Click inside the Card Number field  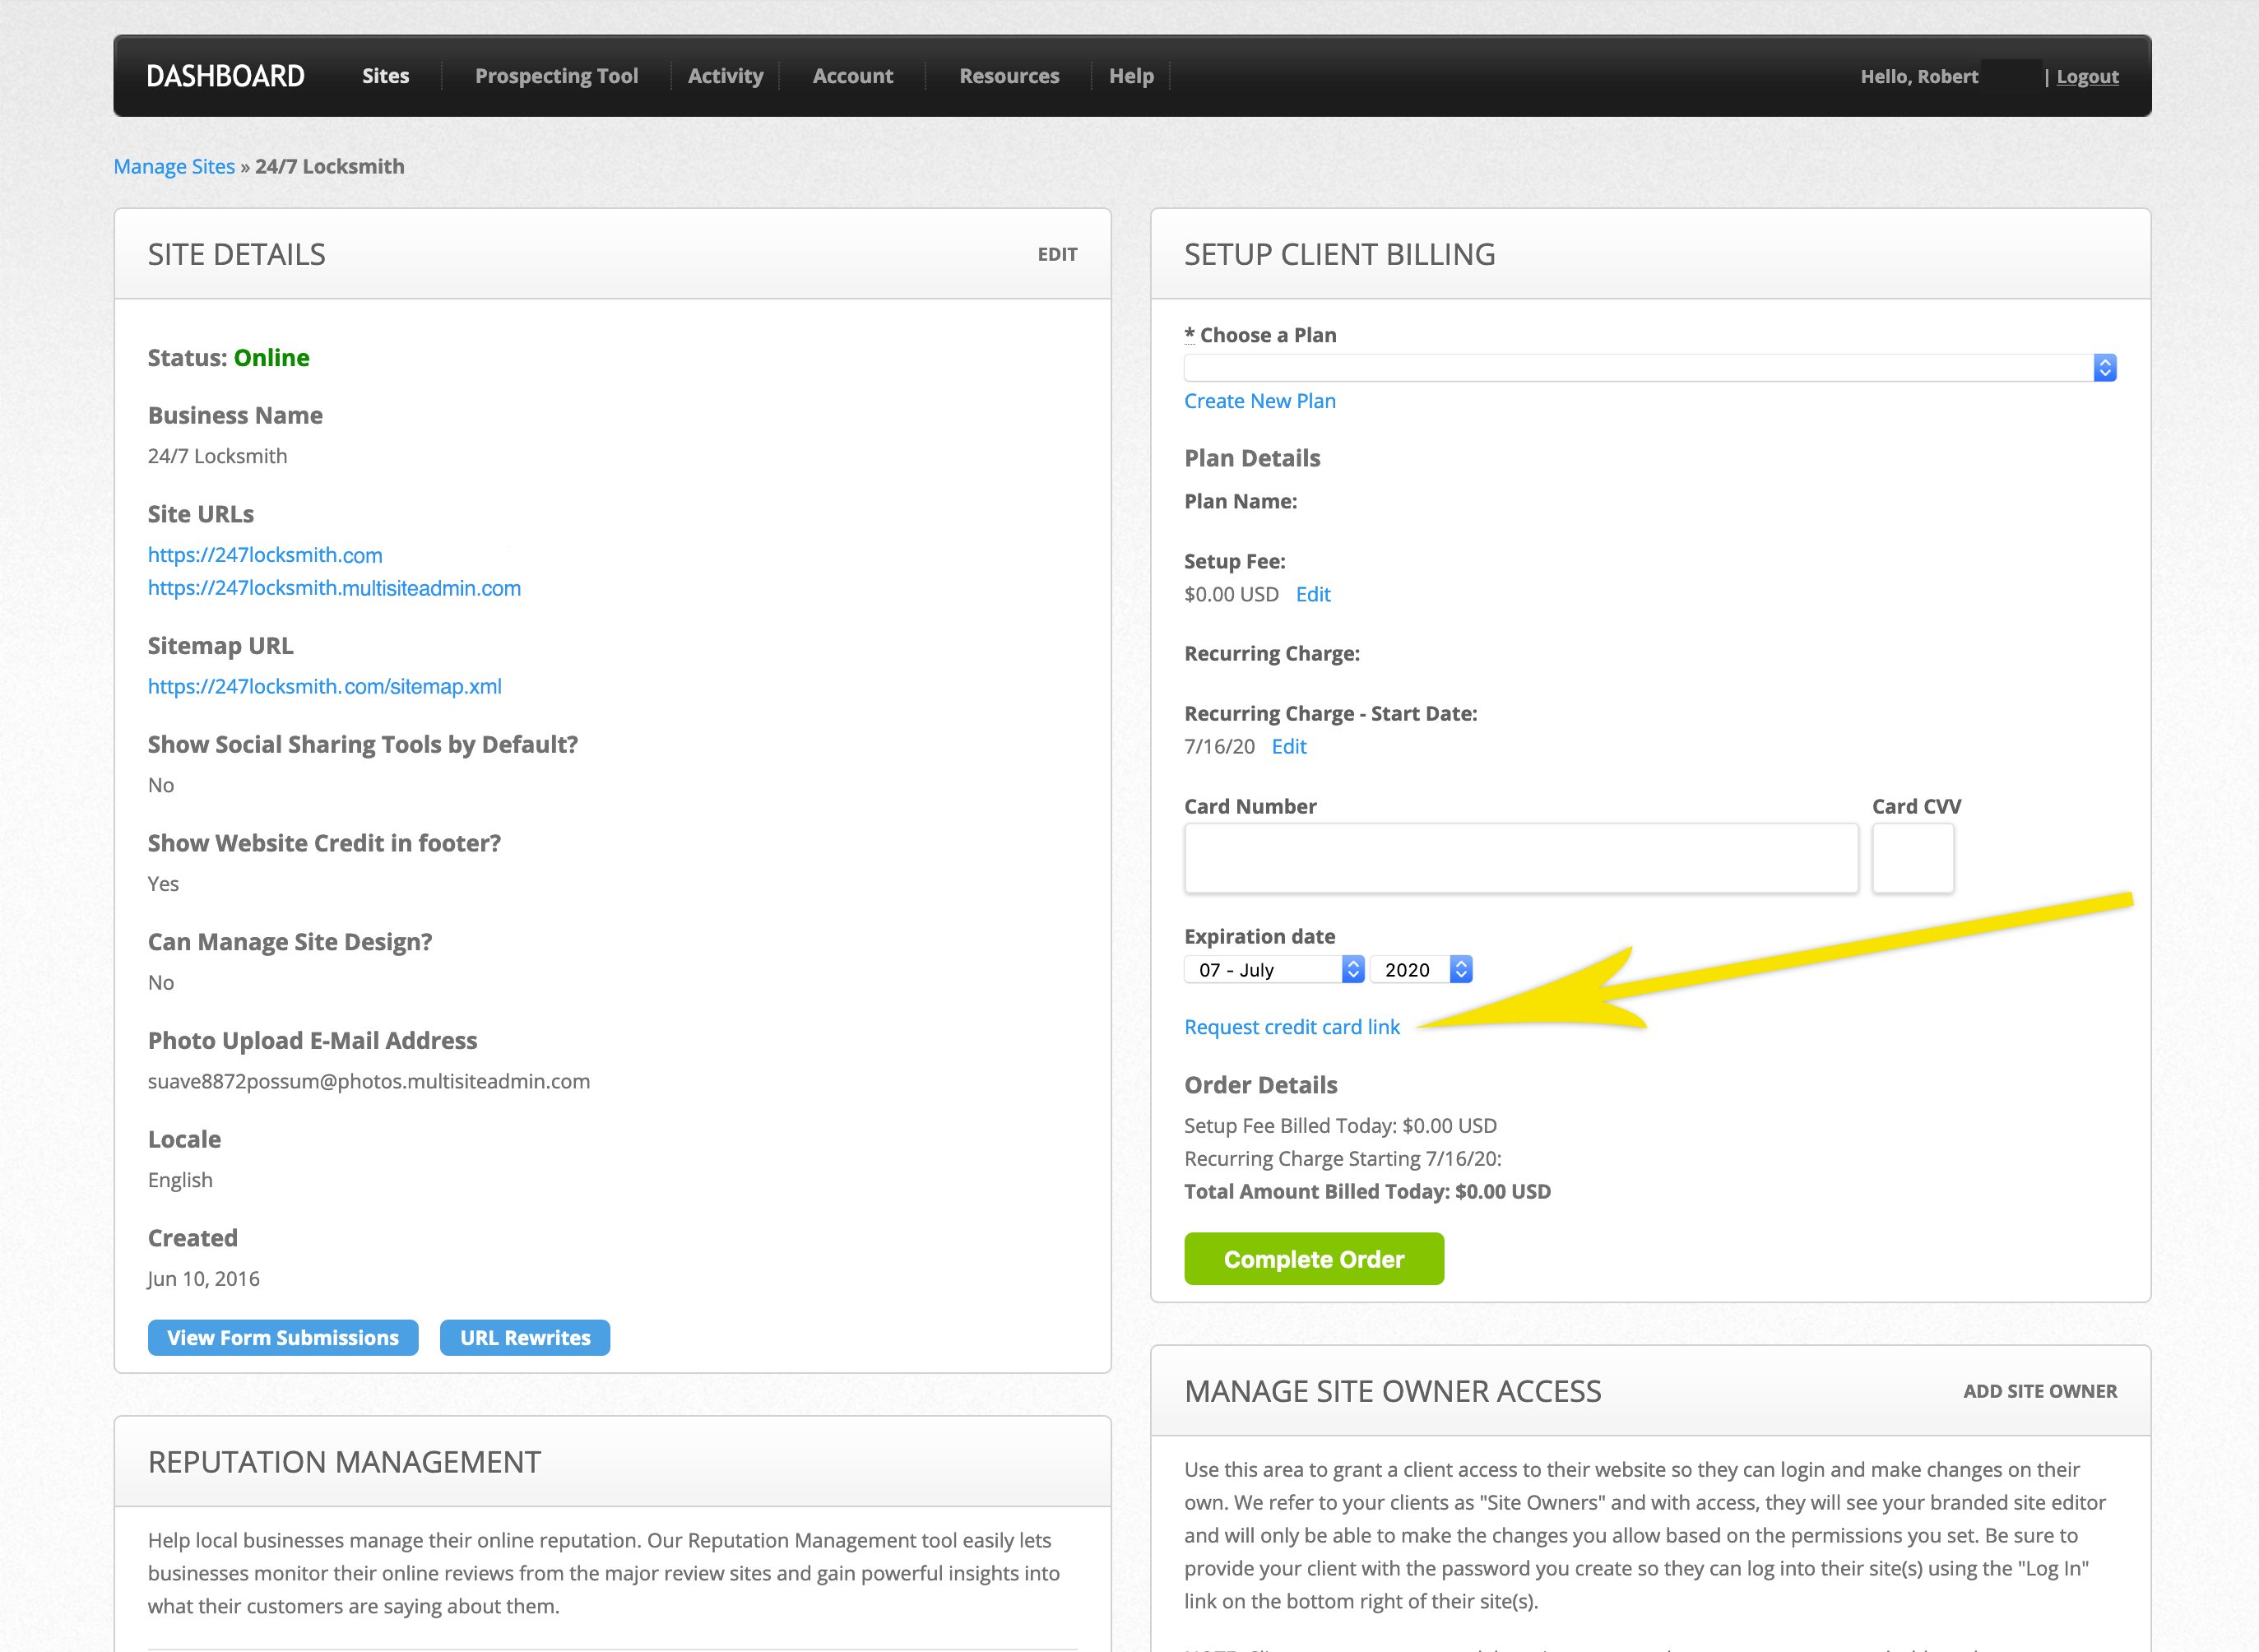pos(1520,858)
